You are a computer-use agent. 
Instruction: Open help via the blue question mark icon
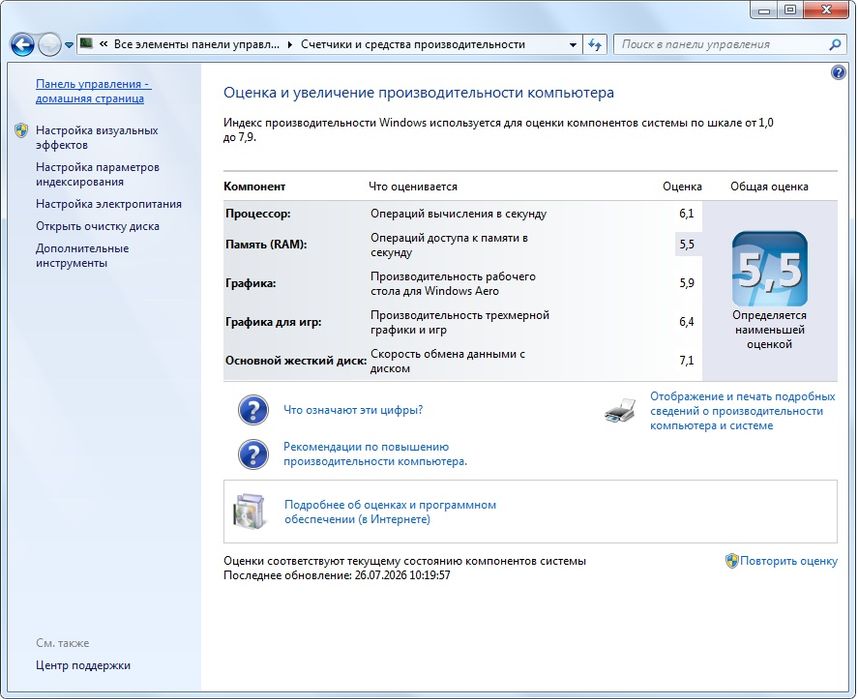(x=838, y=72)
